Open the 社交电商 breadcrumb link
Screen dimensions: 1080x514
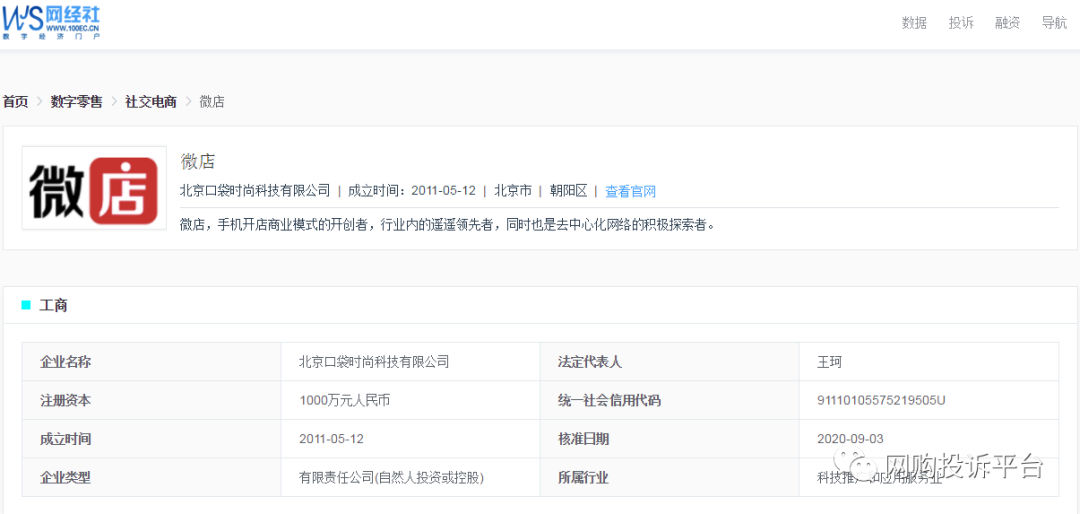point(151,102)
